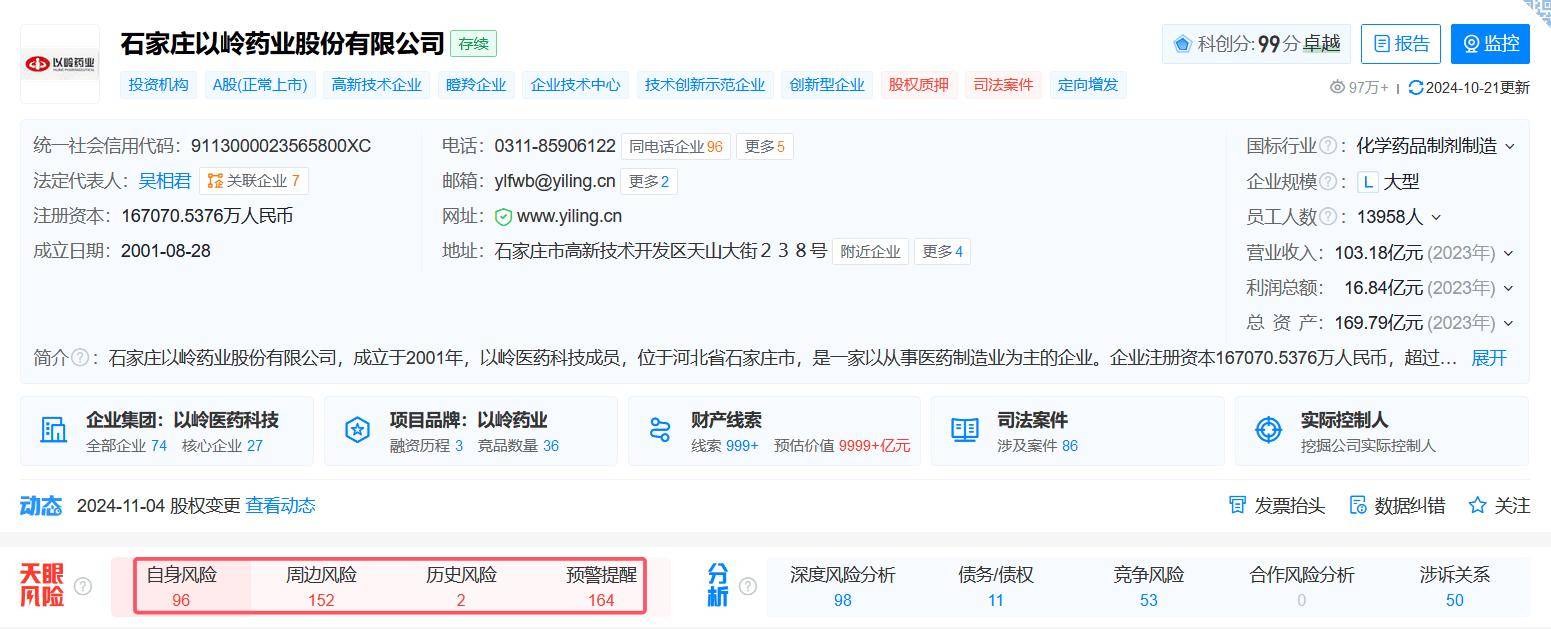Open legal representative 吴相君 link
This screenshot has width=1551, height=629.
[x=164, y=181]
